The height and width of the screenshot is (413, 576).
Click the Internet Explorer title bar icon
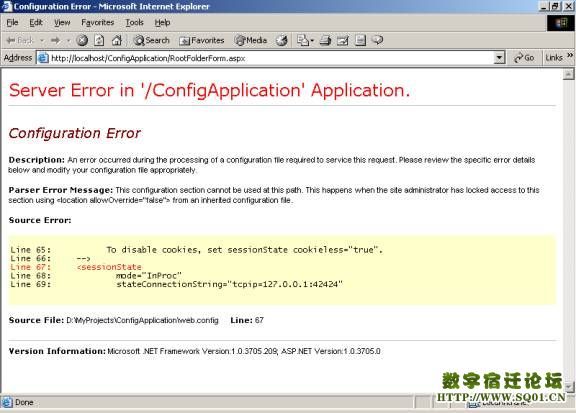7,6
